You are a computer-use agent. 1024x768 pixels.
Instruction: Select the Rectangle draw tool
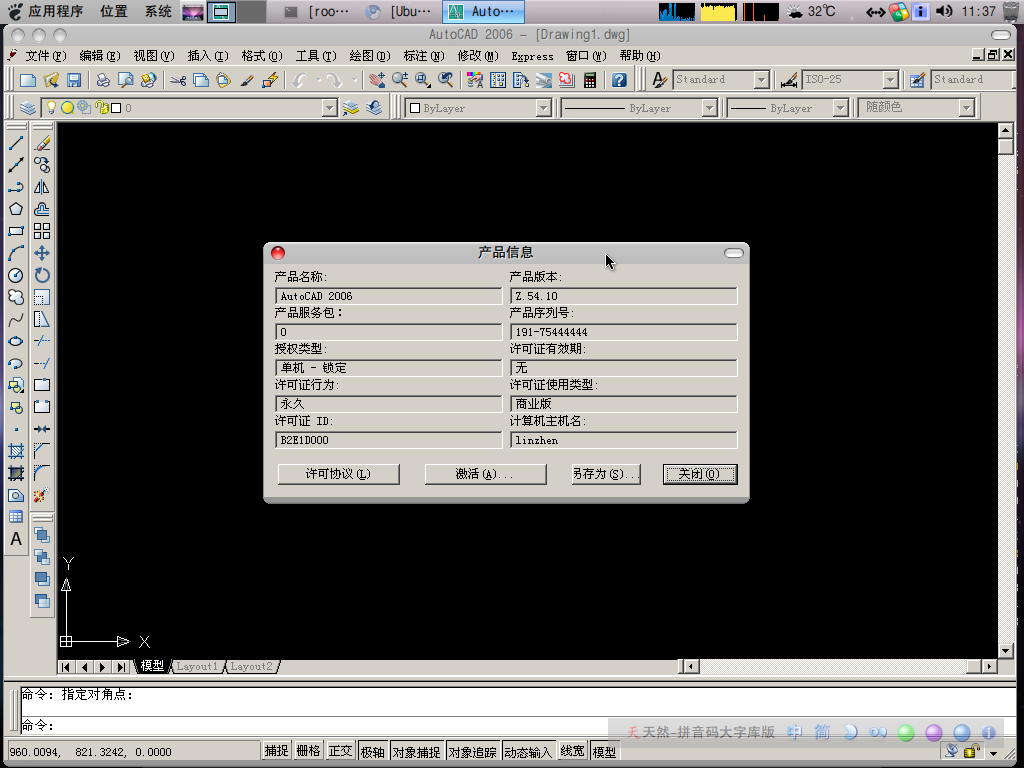click(16, 231)
